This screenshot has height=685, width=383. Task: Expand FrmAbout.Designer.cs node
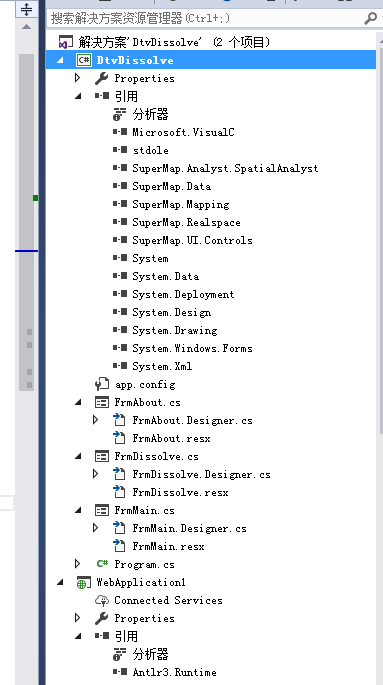coord(96,420)
